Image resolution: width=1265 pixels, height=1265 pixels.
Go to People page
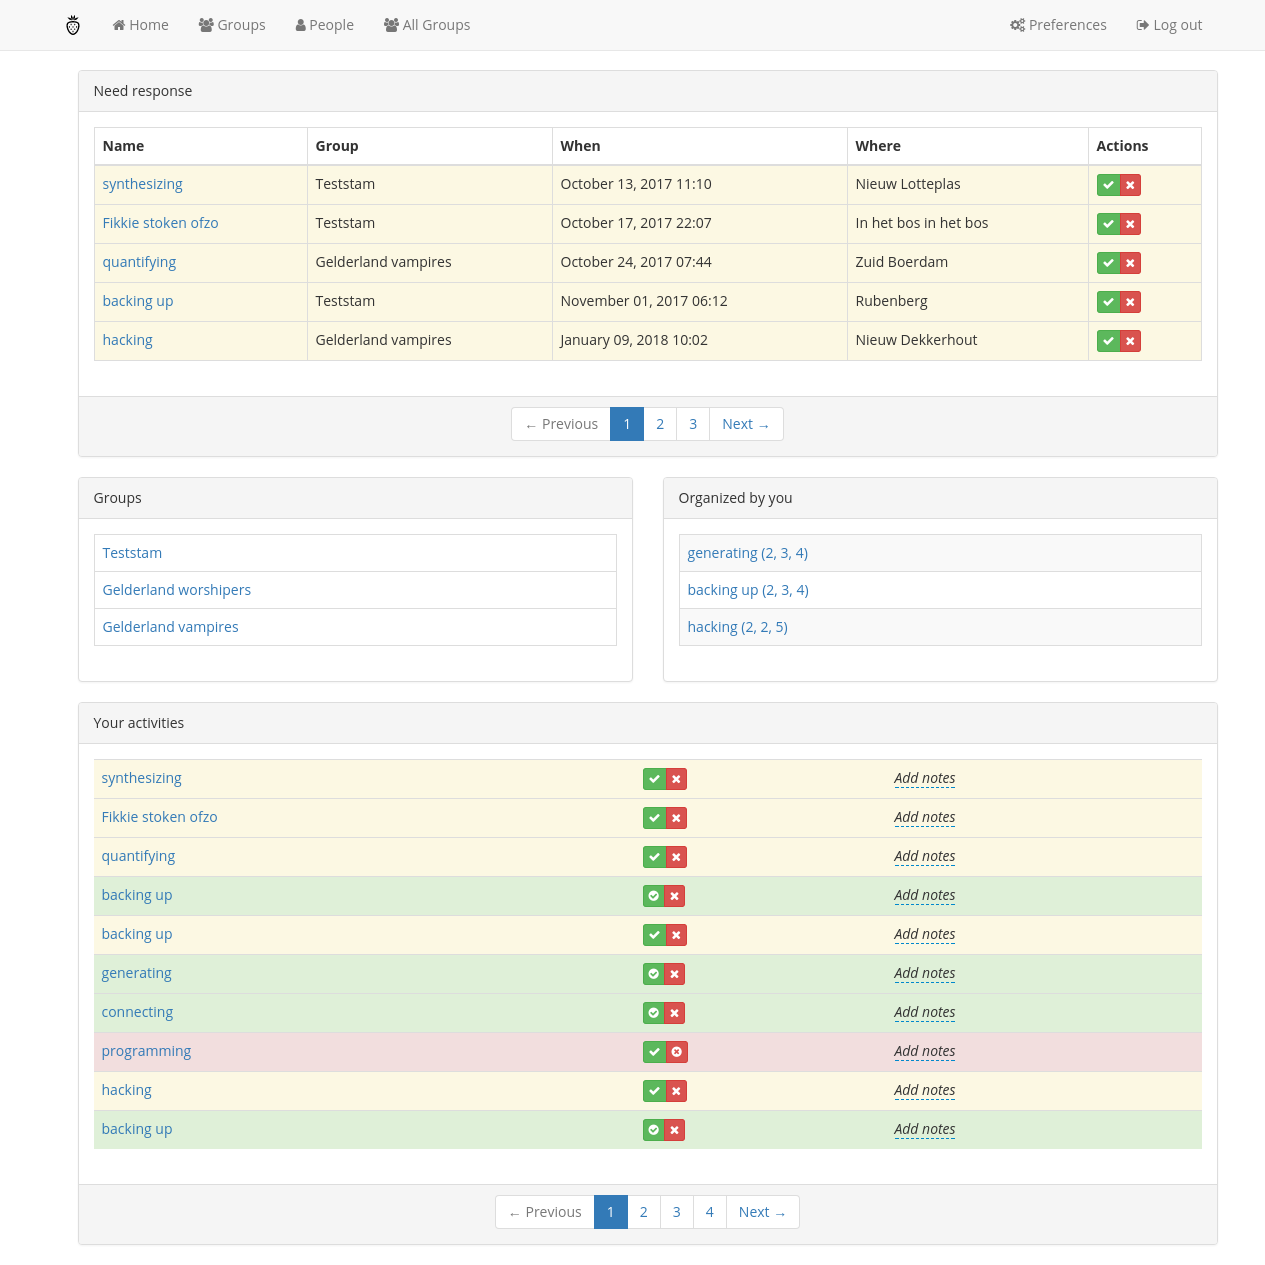point(325,25)
